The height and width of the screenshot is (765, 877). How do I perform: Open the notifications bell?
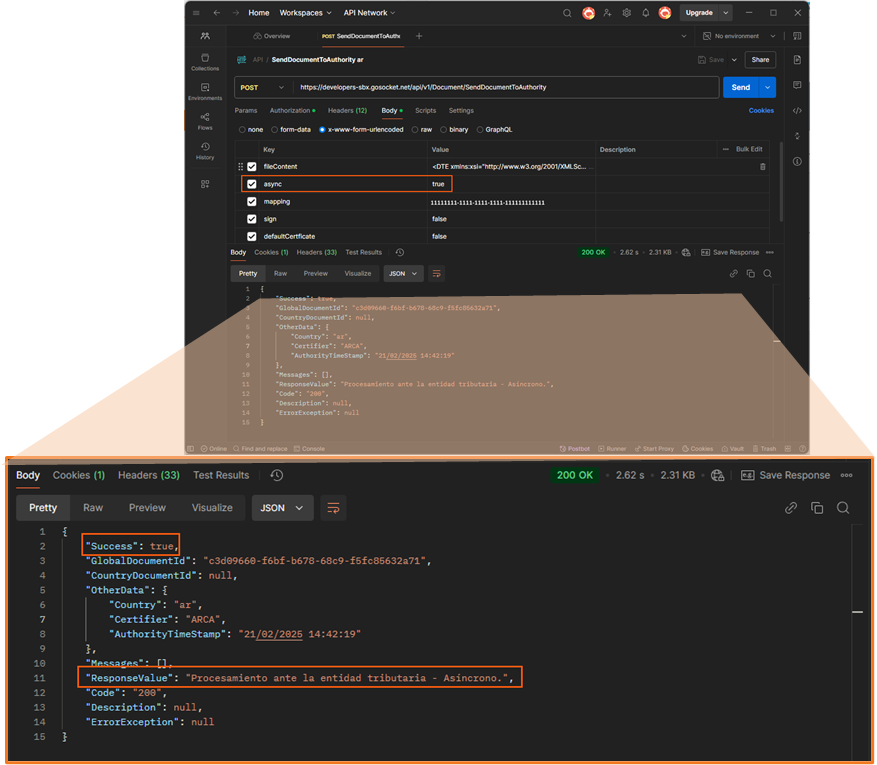tap(645, 13)
